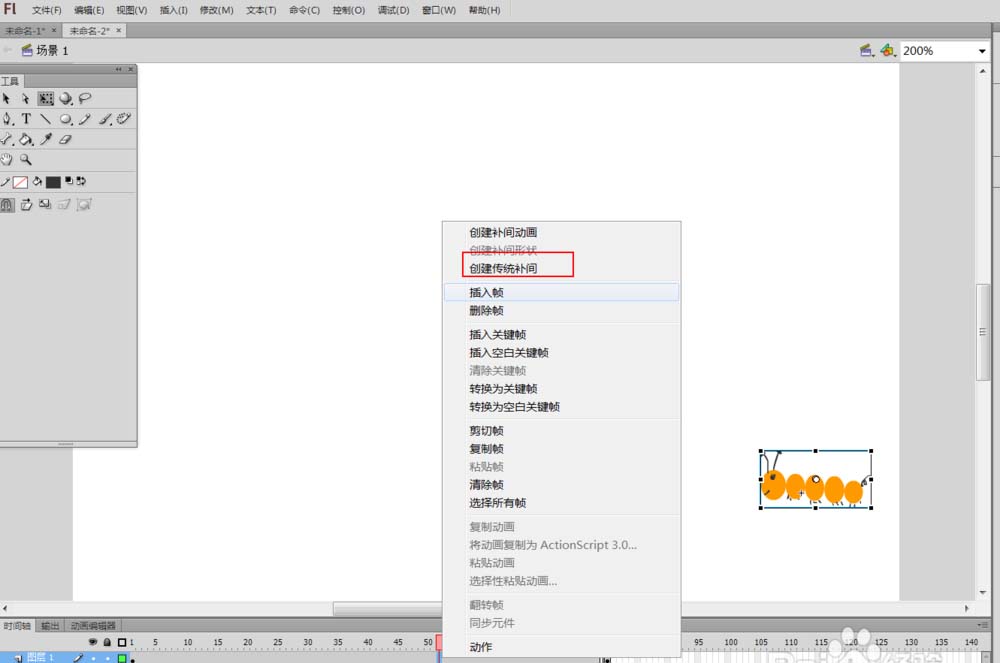Toggle lock dot for layer 图层 1
This screenshot has width=1000, height=663.
[107, 659]
